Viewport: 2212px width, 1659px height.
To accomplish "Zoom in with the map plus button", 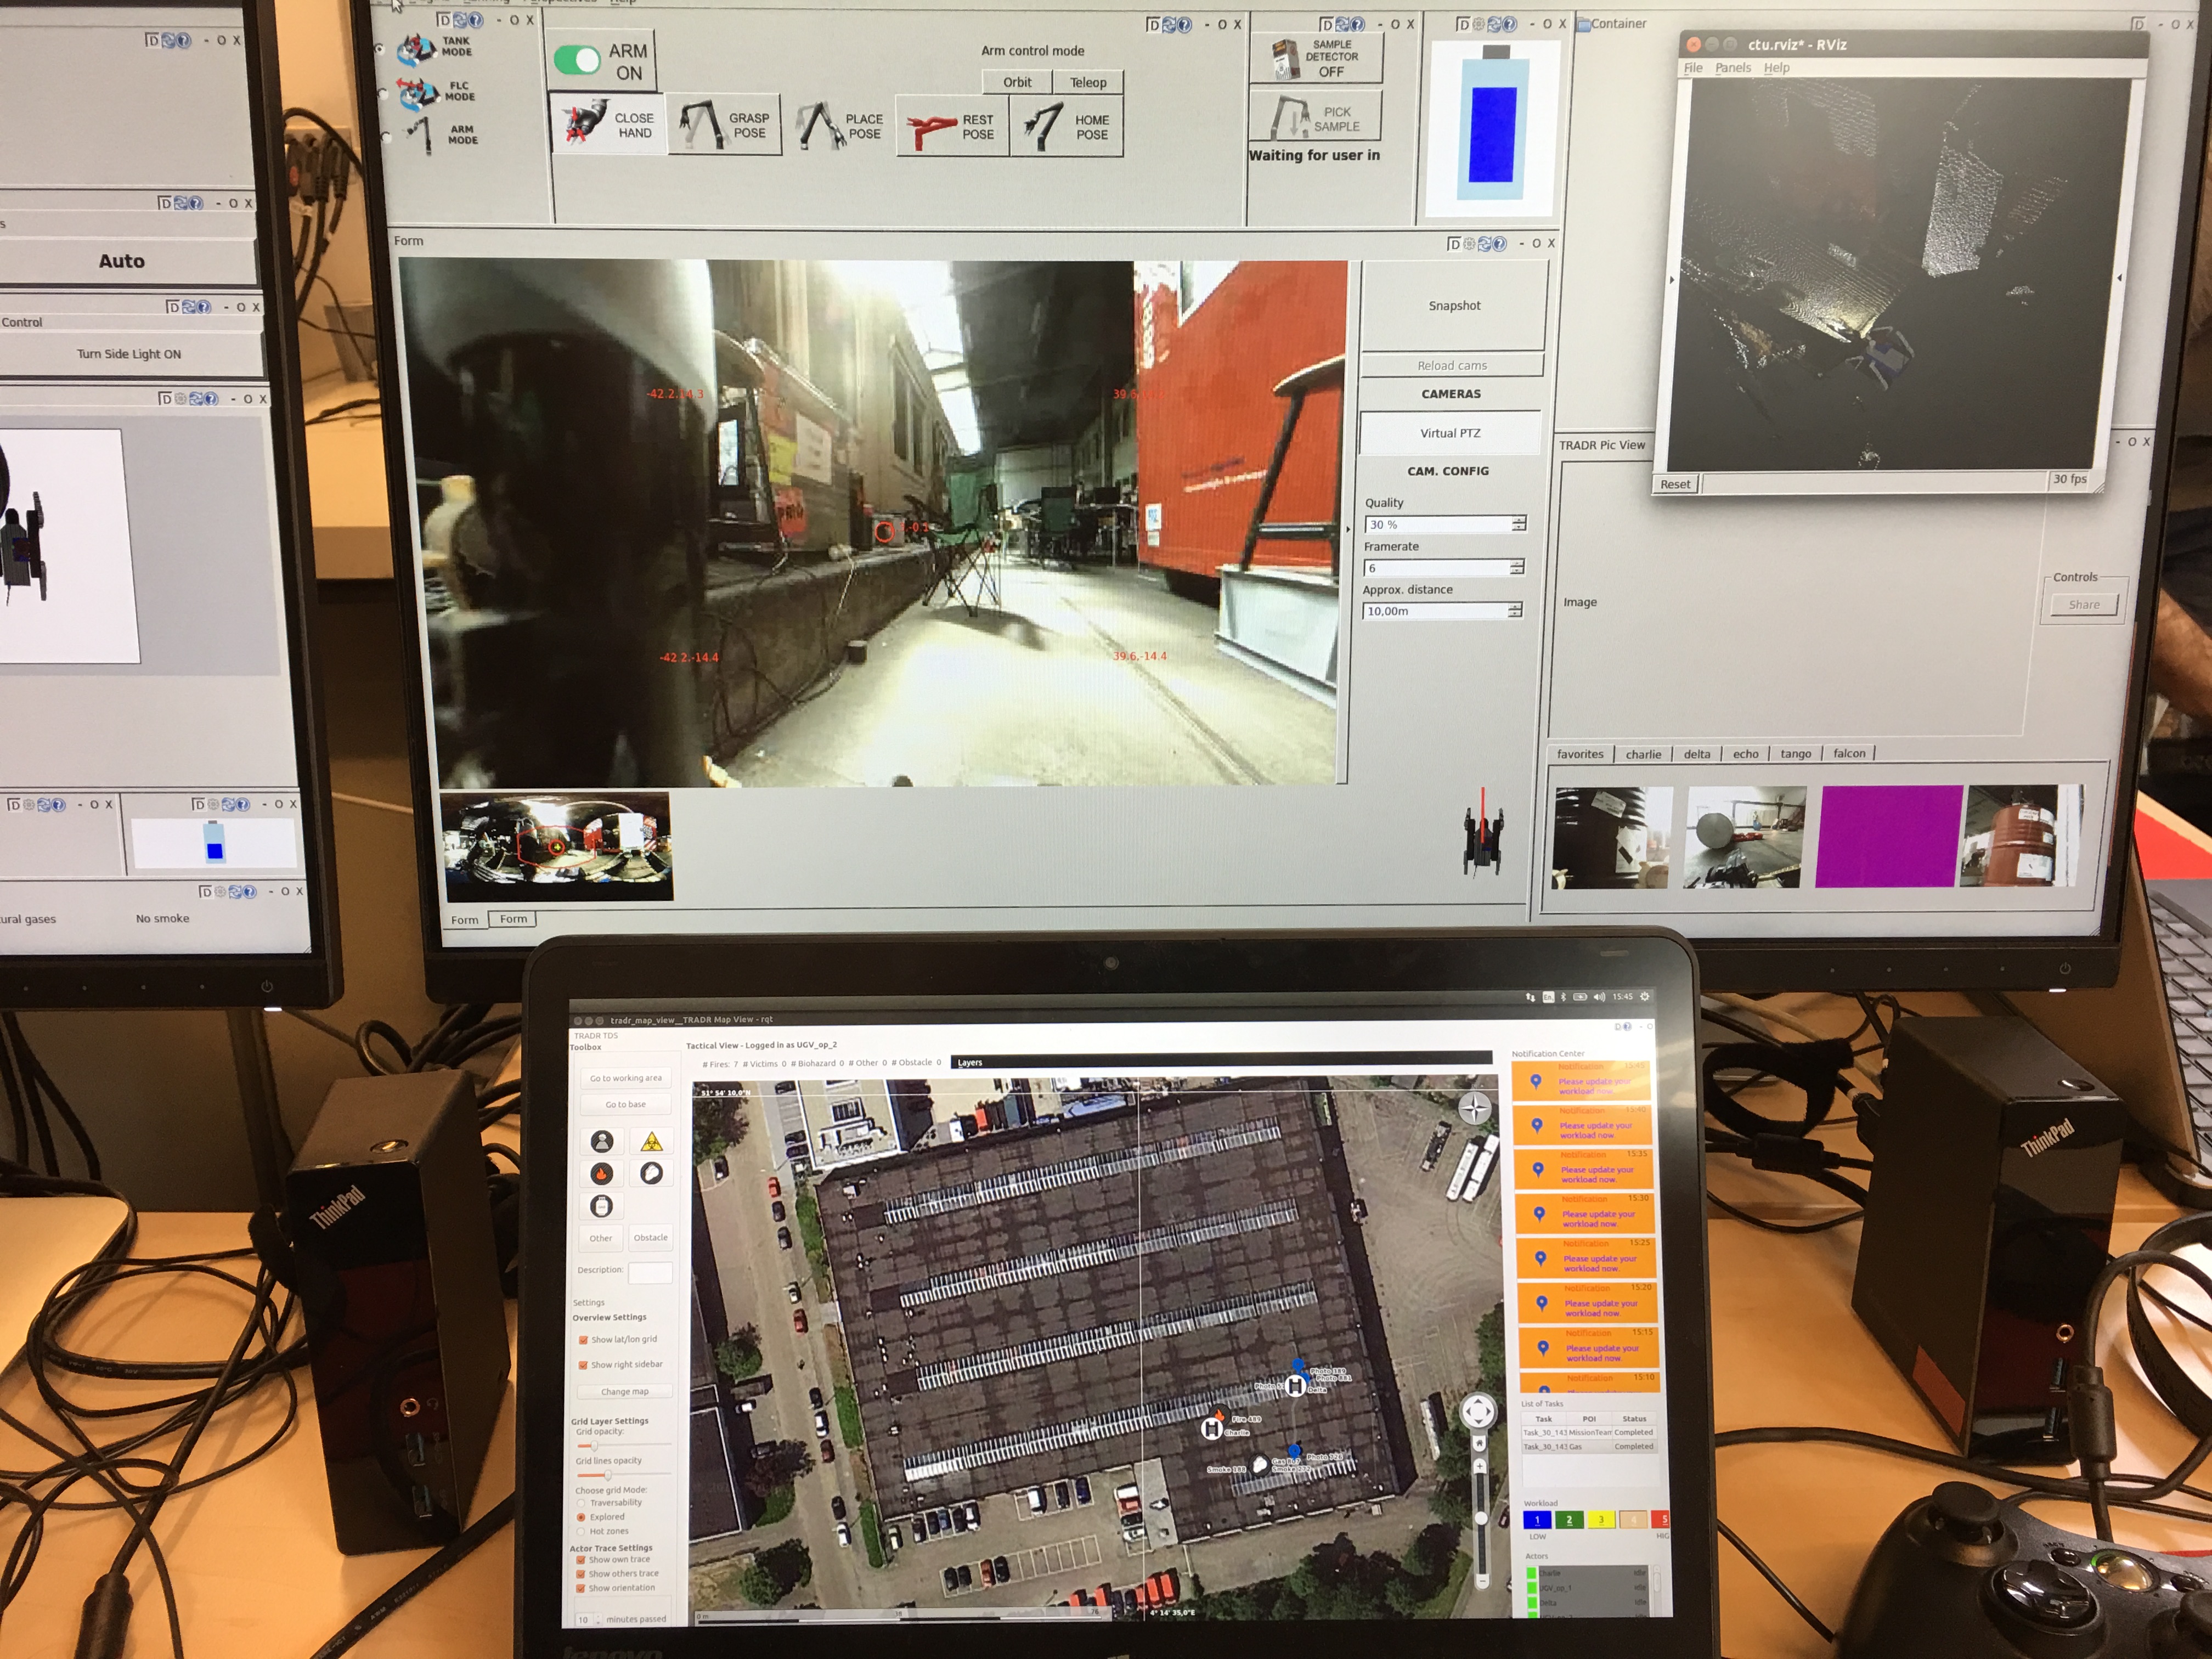I will [1480, 1466].
